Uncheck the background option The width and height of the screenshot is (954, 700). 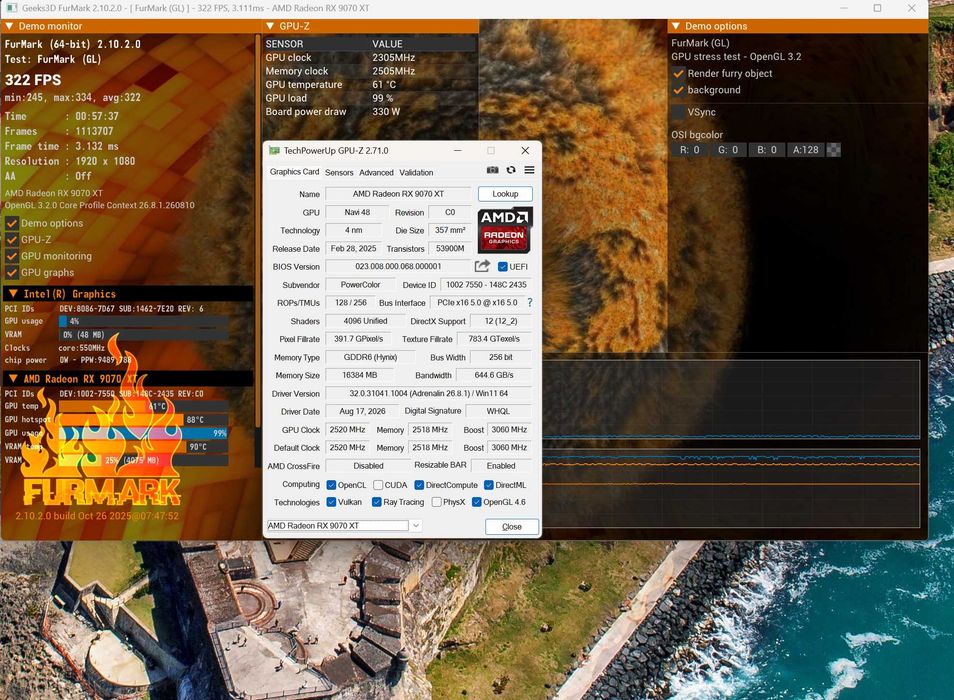pos(678,90)
